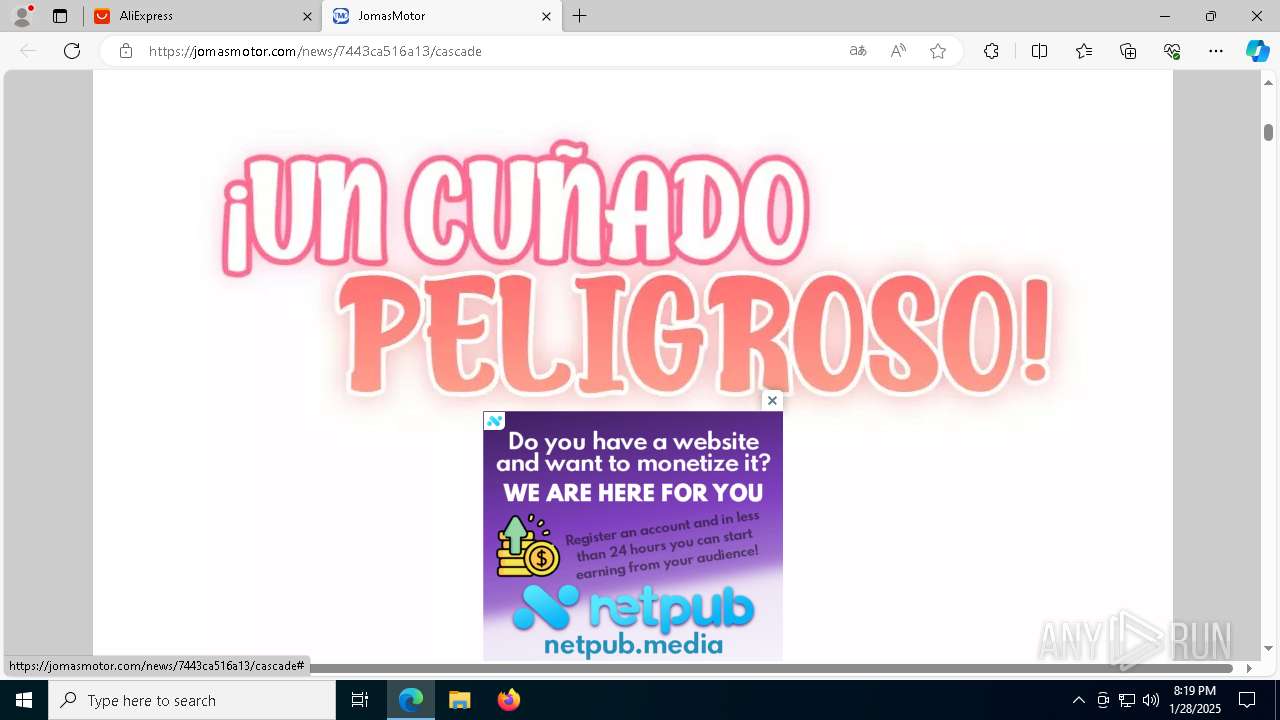The image size is (1280, 720).
Task: Open the tab actions menu icon
Action: [60, 16]
